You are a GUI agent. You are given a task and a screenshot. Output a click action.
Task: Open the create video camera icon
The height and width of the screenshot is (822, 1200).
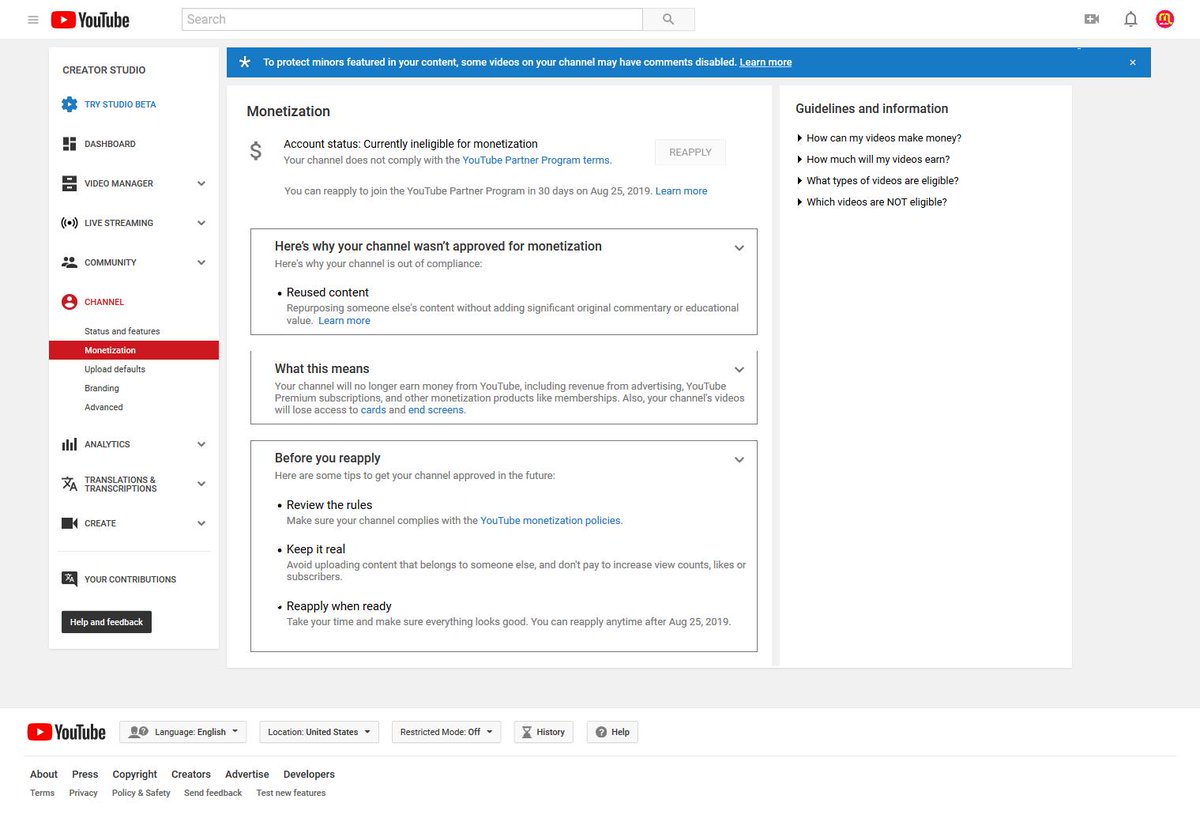click(x=1092, y=19)
